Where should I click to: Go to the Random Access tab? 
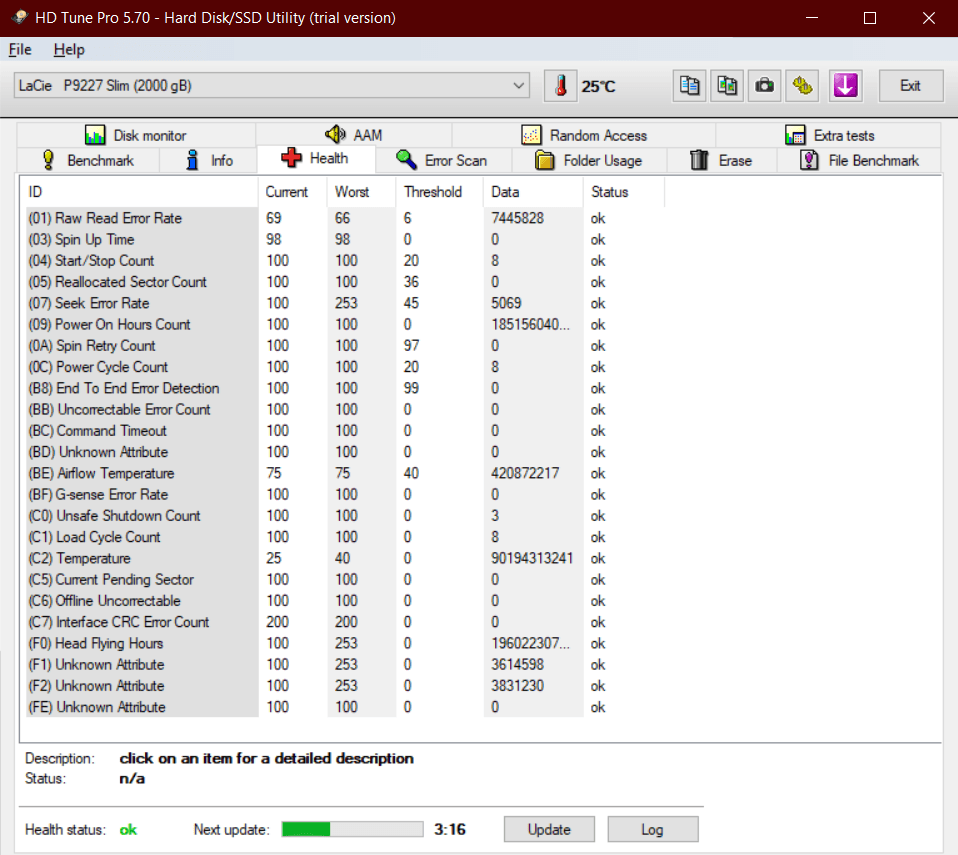pos(583,135)
